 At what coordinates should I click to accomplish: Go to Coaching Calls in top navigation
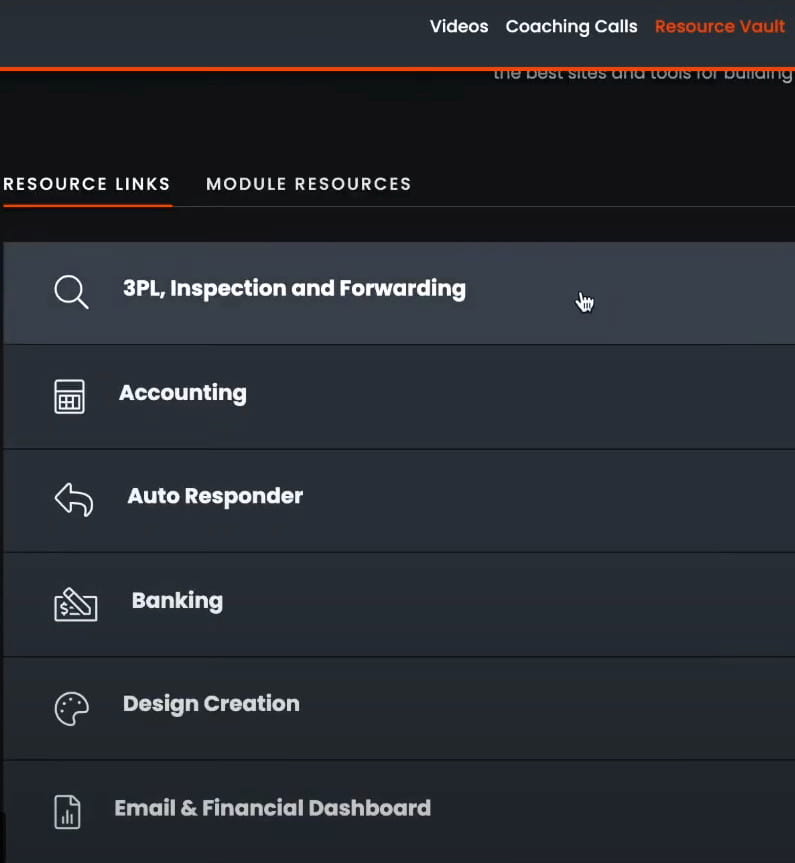571,26
